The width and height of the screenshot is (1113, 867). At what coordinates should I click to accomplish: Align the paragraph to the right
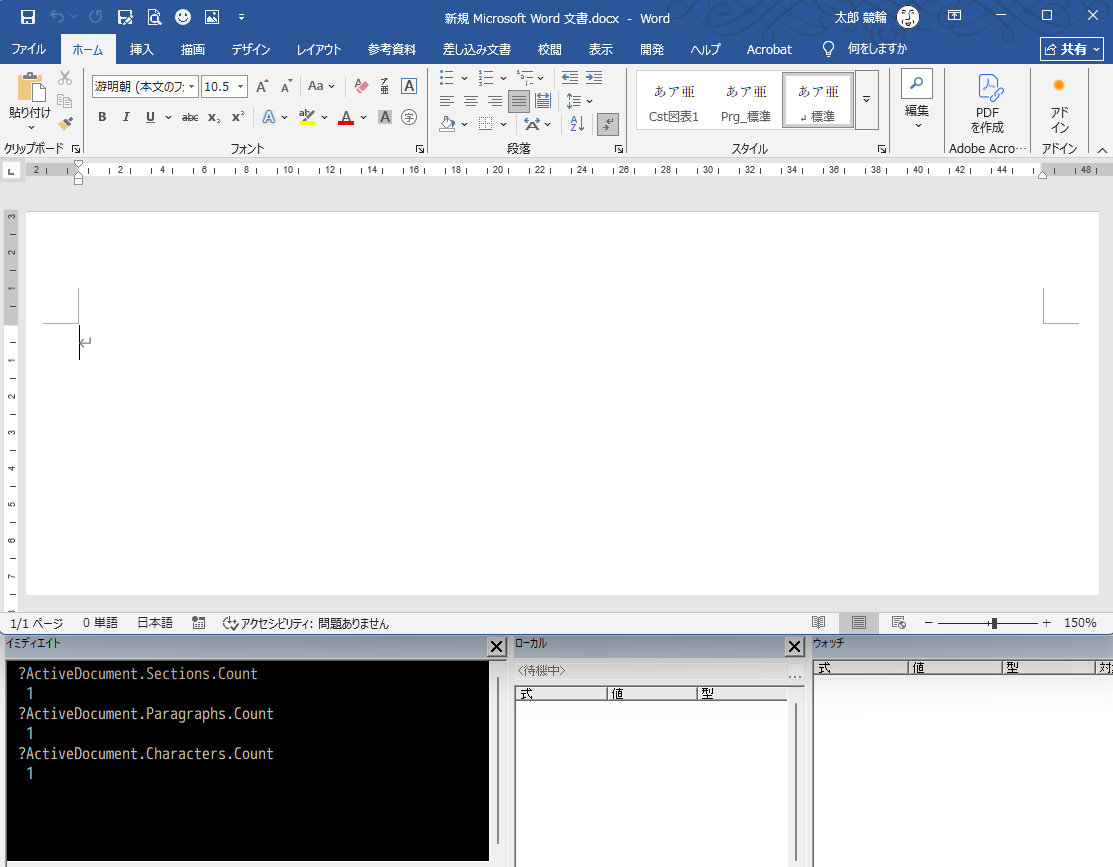click(x=495, y=101)
